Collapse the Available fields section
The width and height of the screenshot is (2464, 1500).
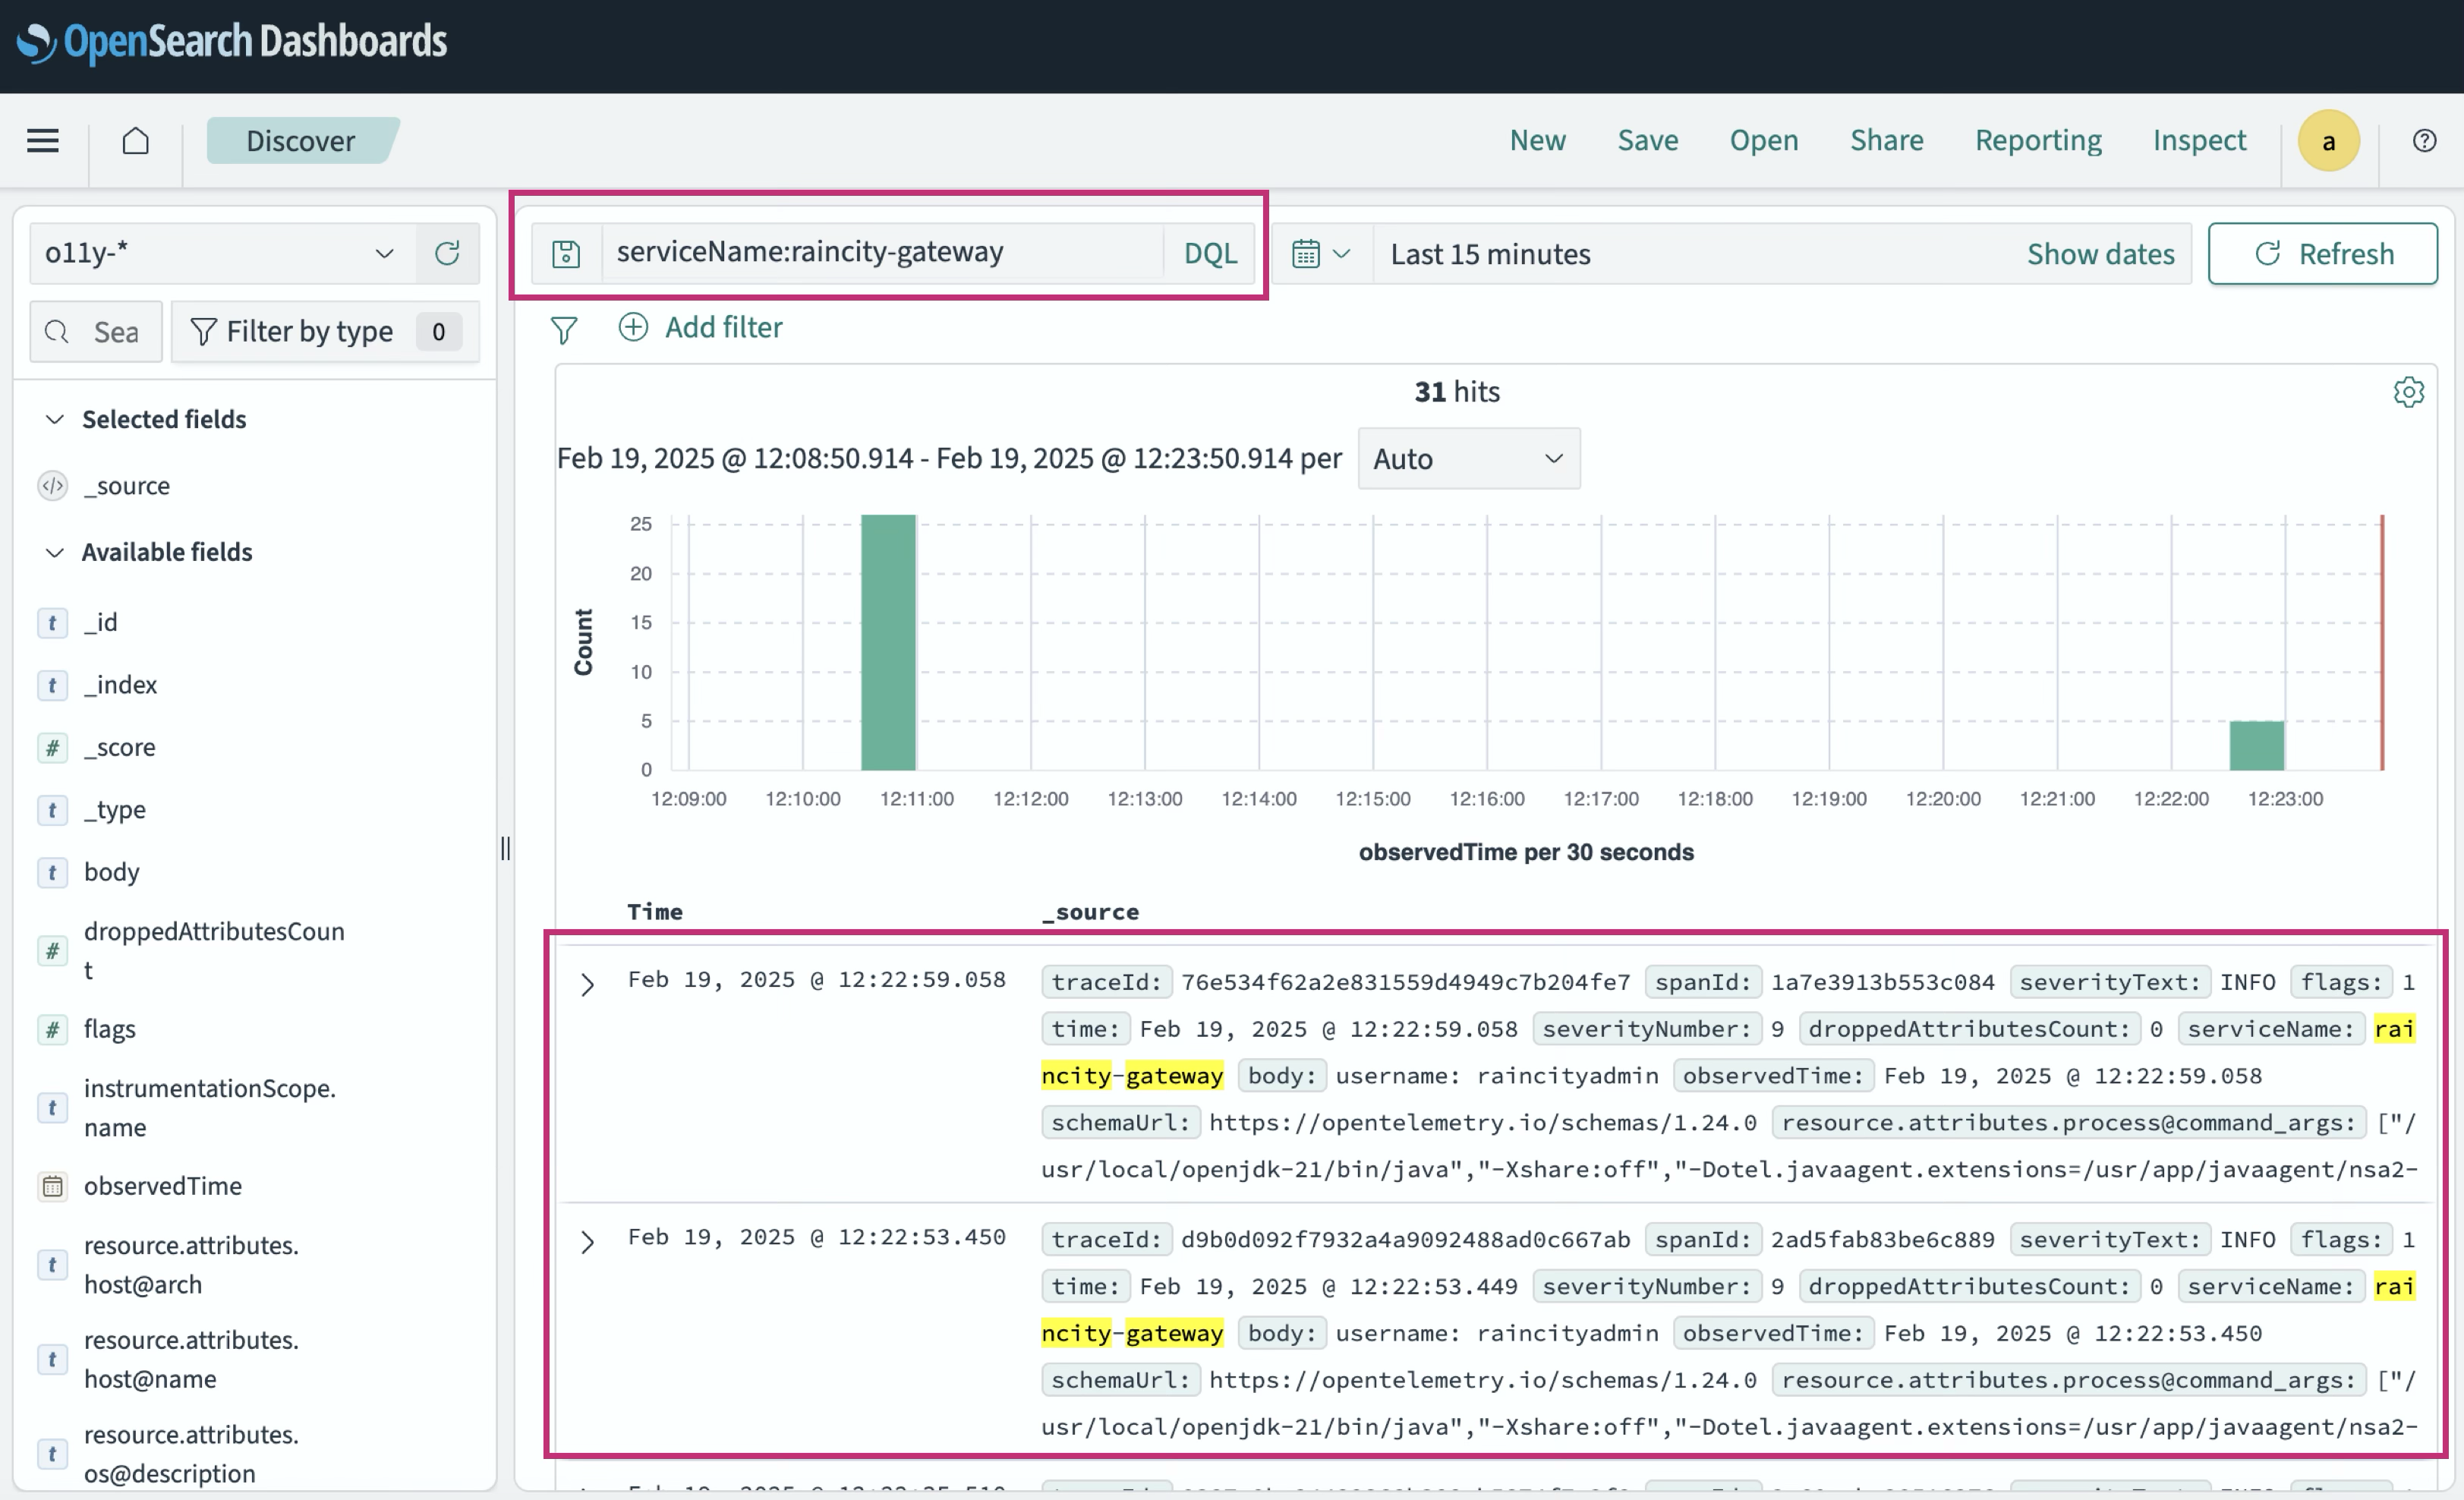(55, 553)
